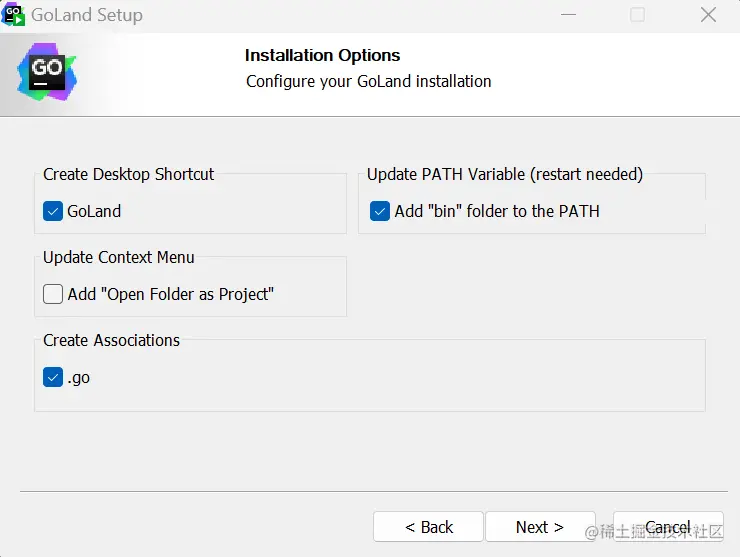Click the Create Desktop Shortcut group title
The image size is (740, 557).
click(128, 174)
